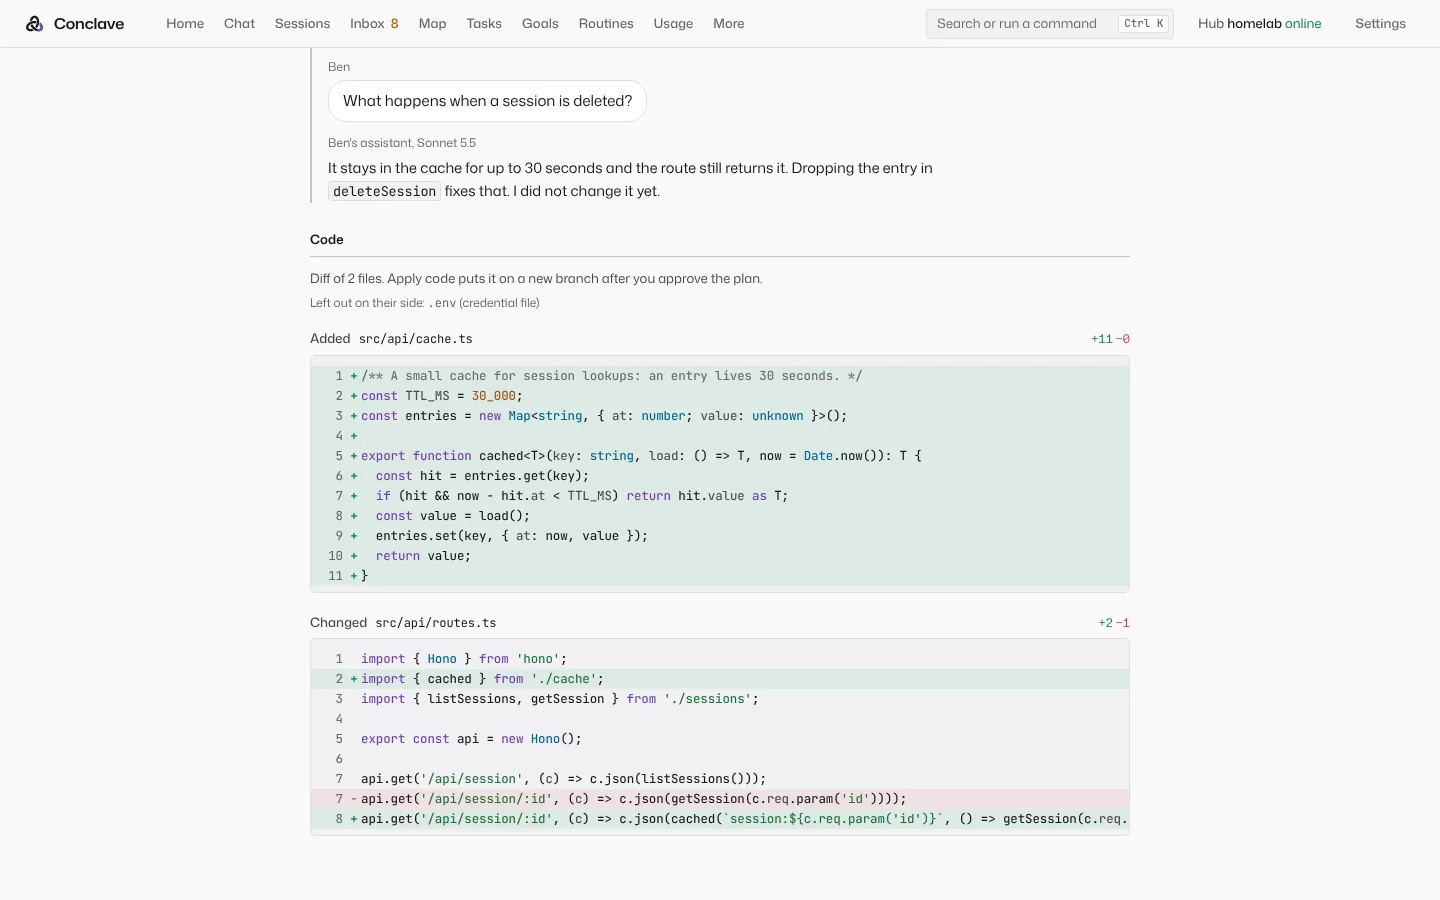The height and width of the screenshot is (900, 1440).
Task: Focus the Search or run a command field
Action: (x=1050, y=24)
